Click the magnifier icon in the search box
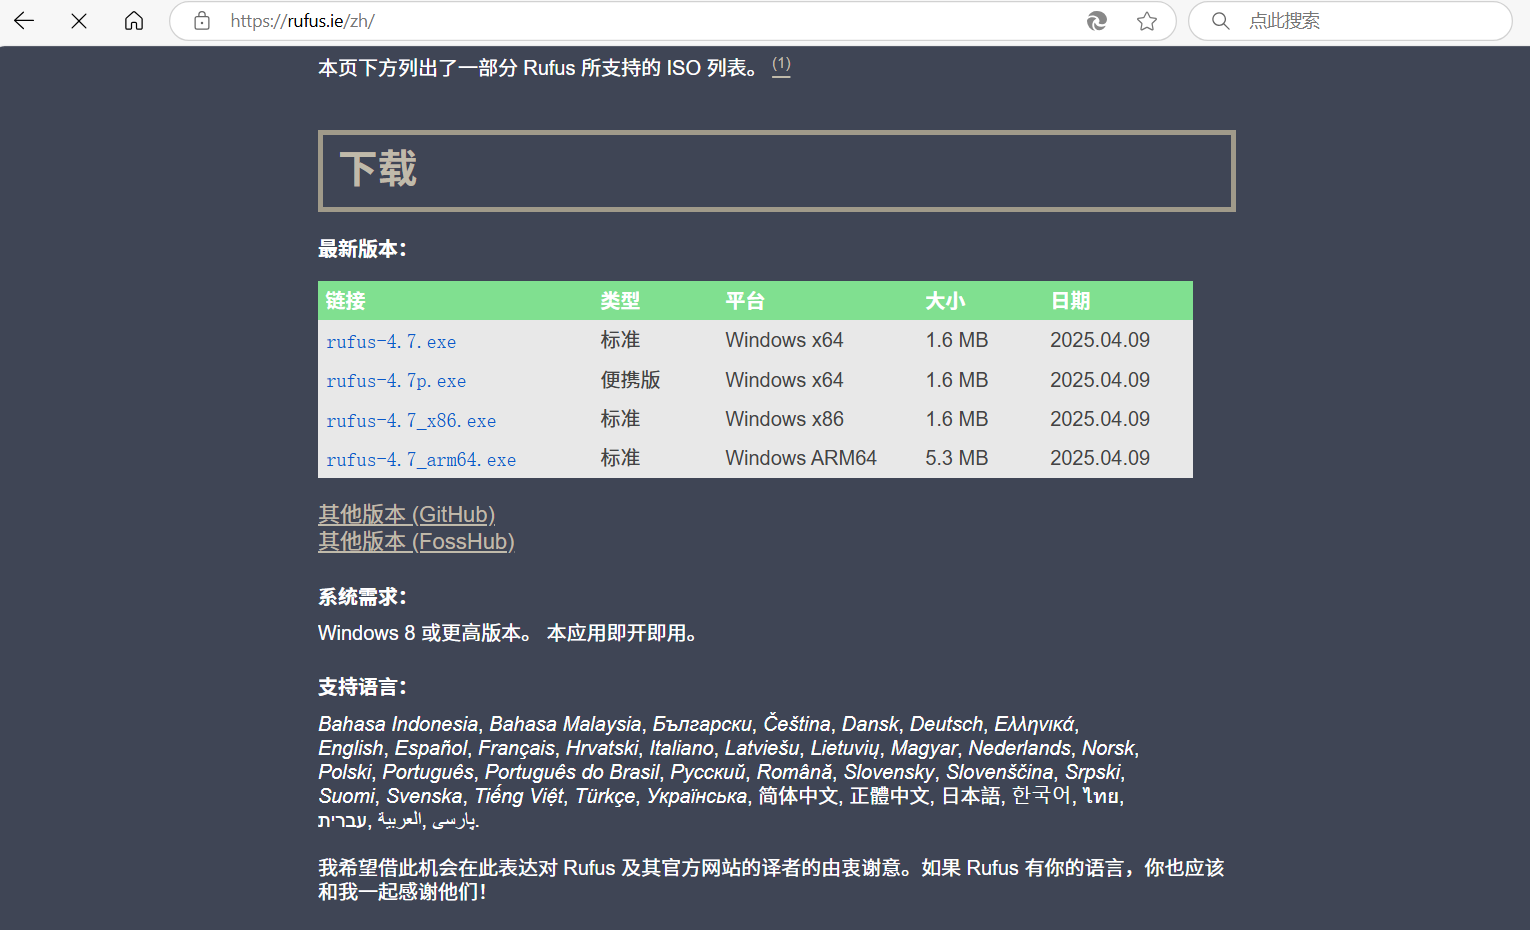1530x930 pixels. pos(1220,21)
